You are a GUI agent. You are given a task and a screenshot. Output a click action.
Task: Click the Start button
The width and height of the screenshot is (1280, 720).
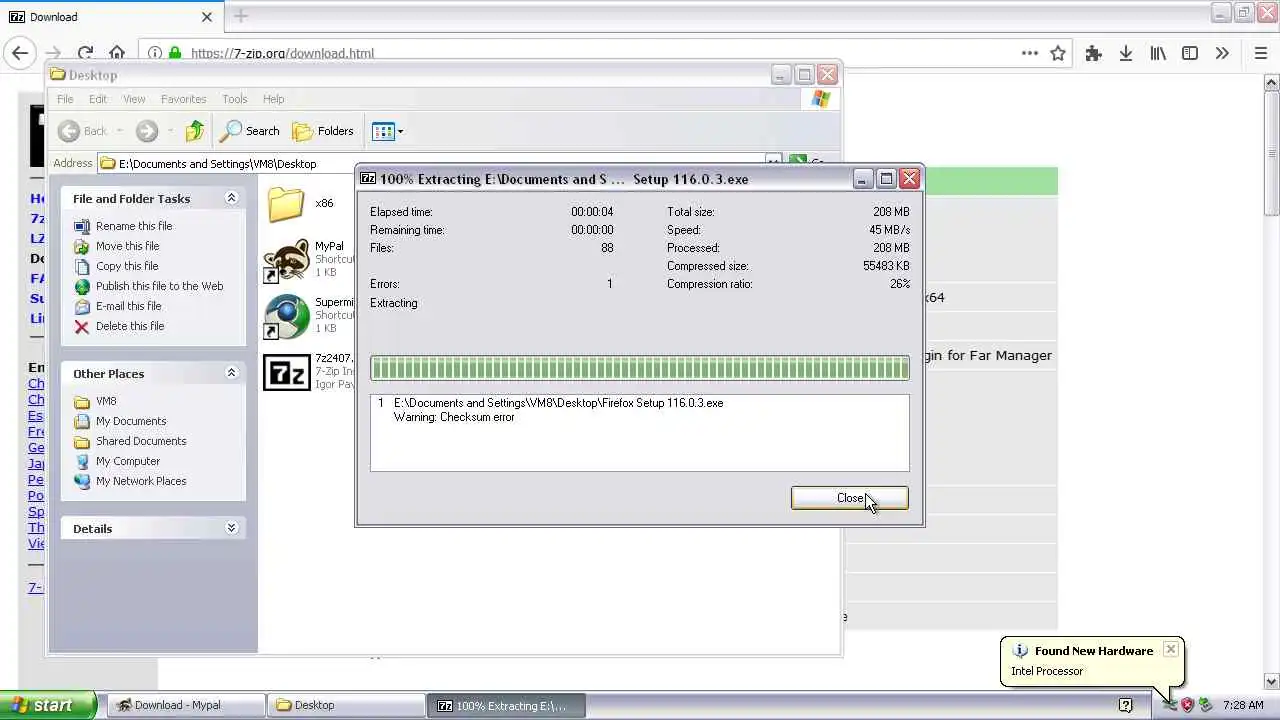[x=48, y=705]
